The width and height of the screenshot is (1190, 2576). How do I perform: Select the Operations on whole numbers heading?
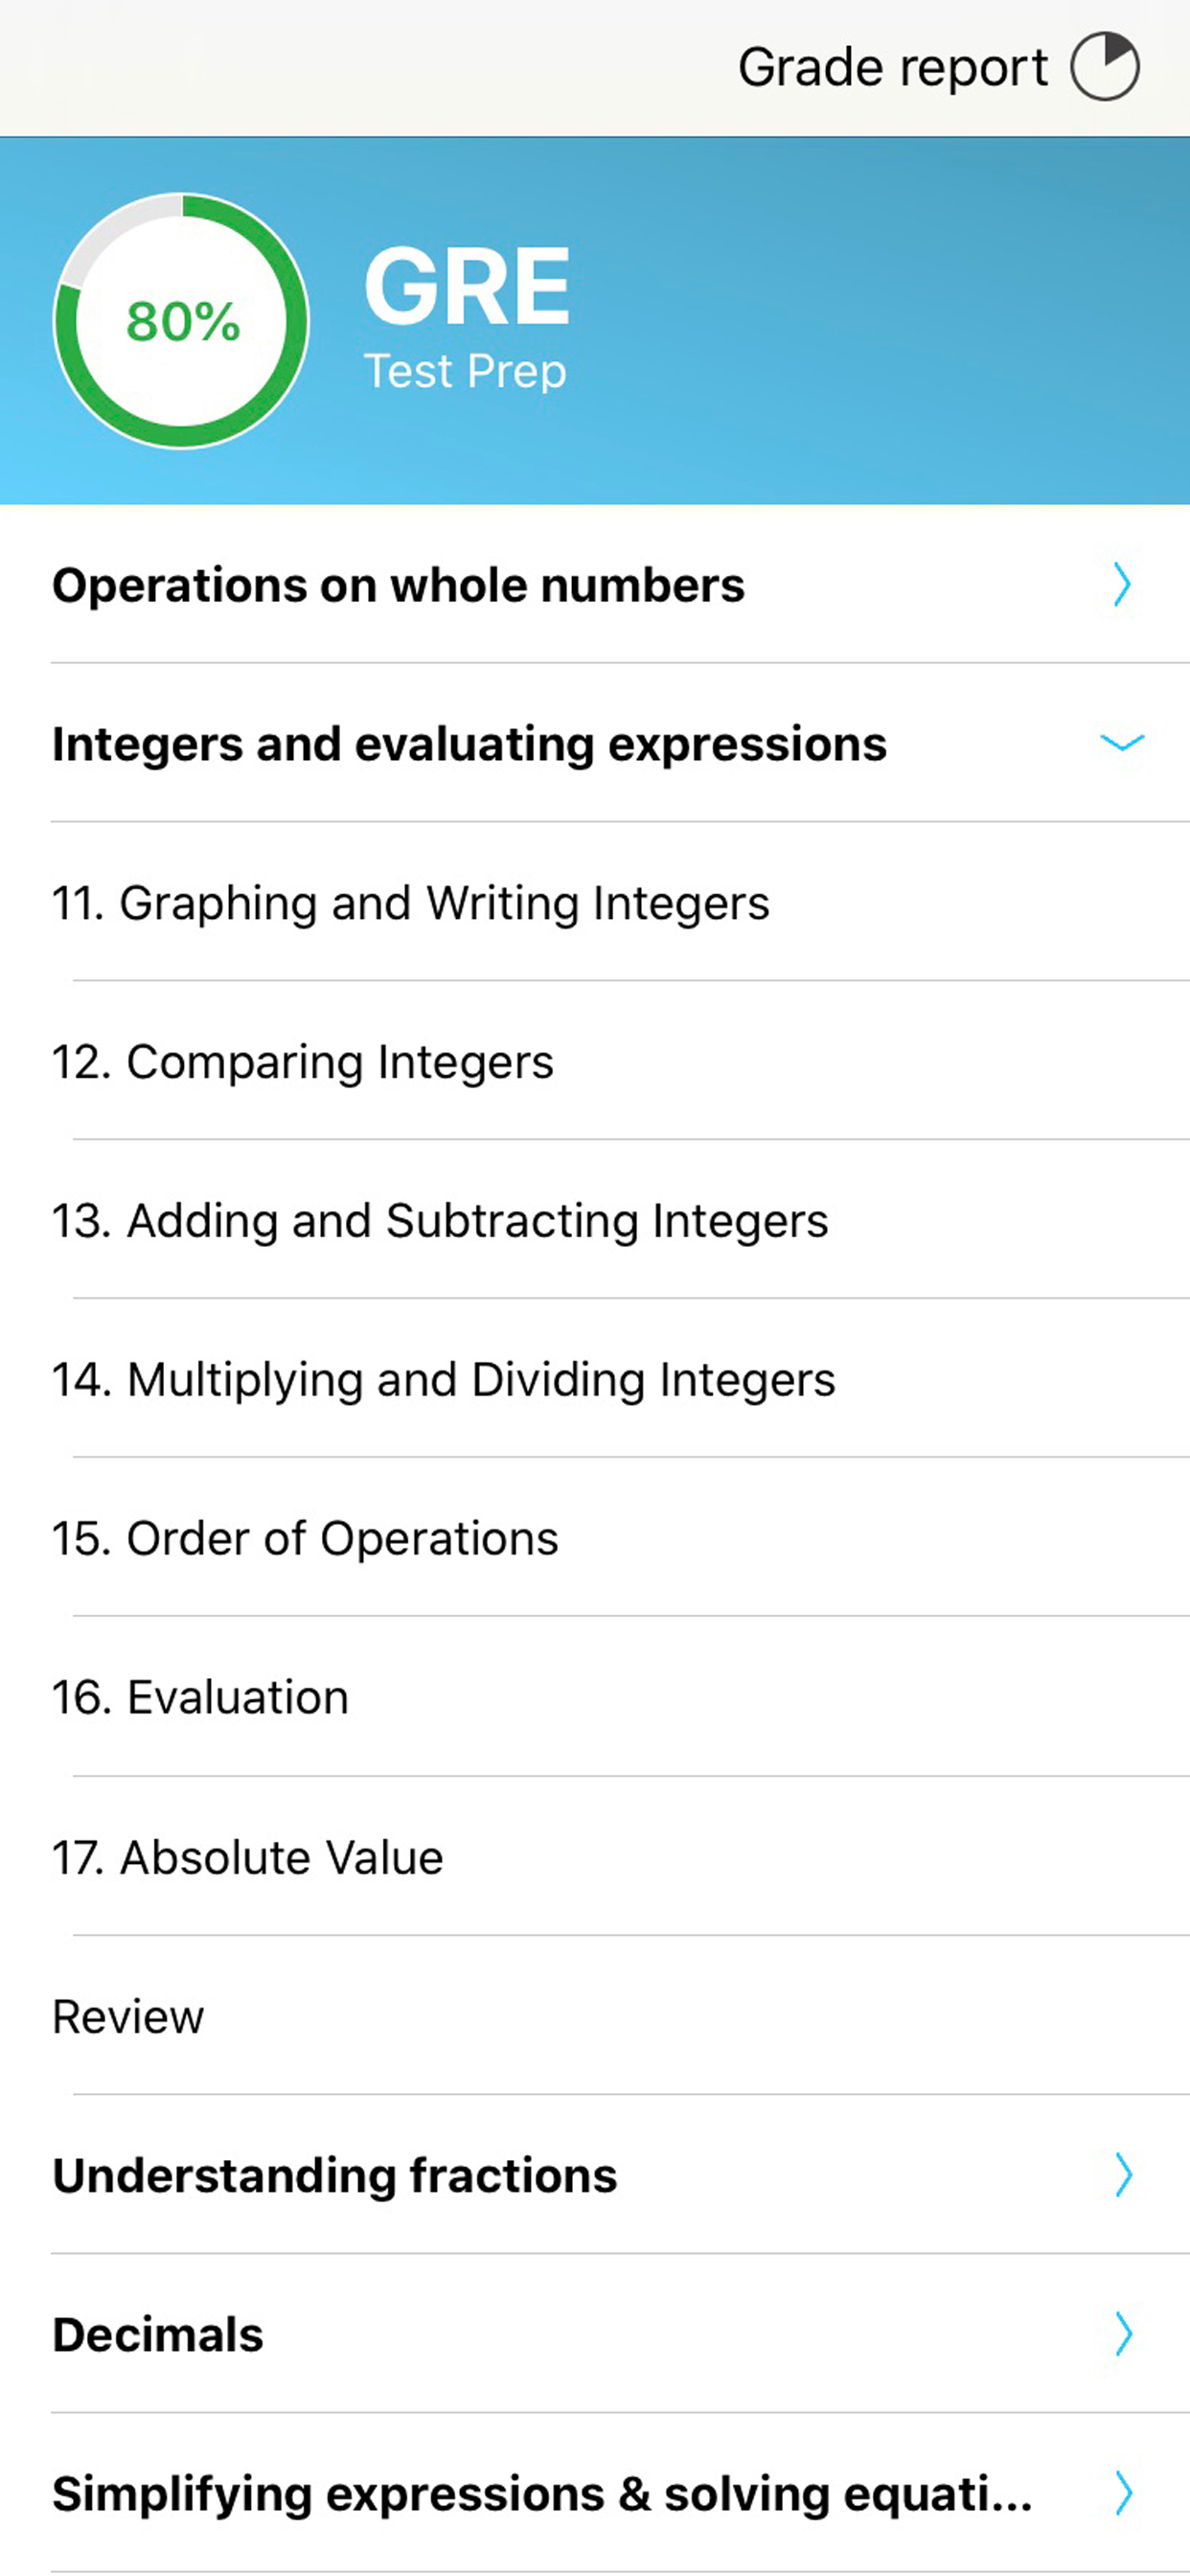click(x=398, y=585)
